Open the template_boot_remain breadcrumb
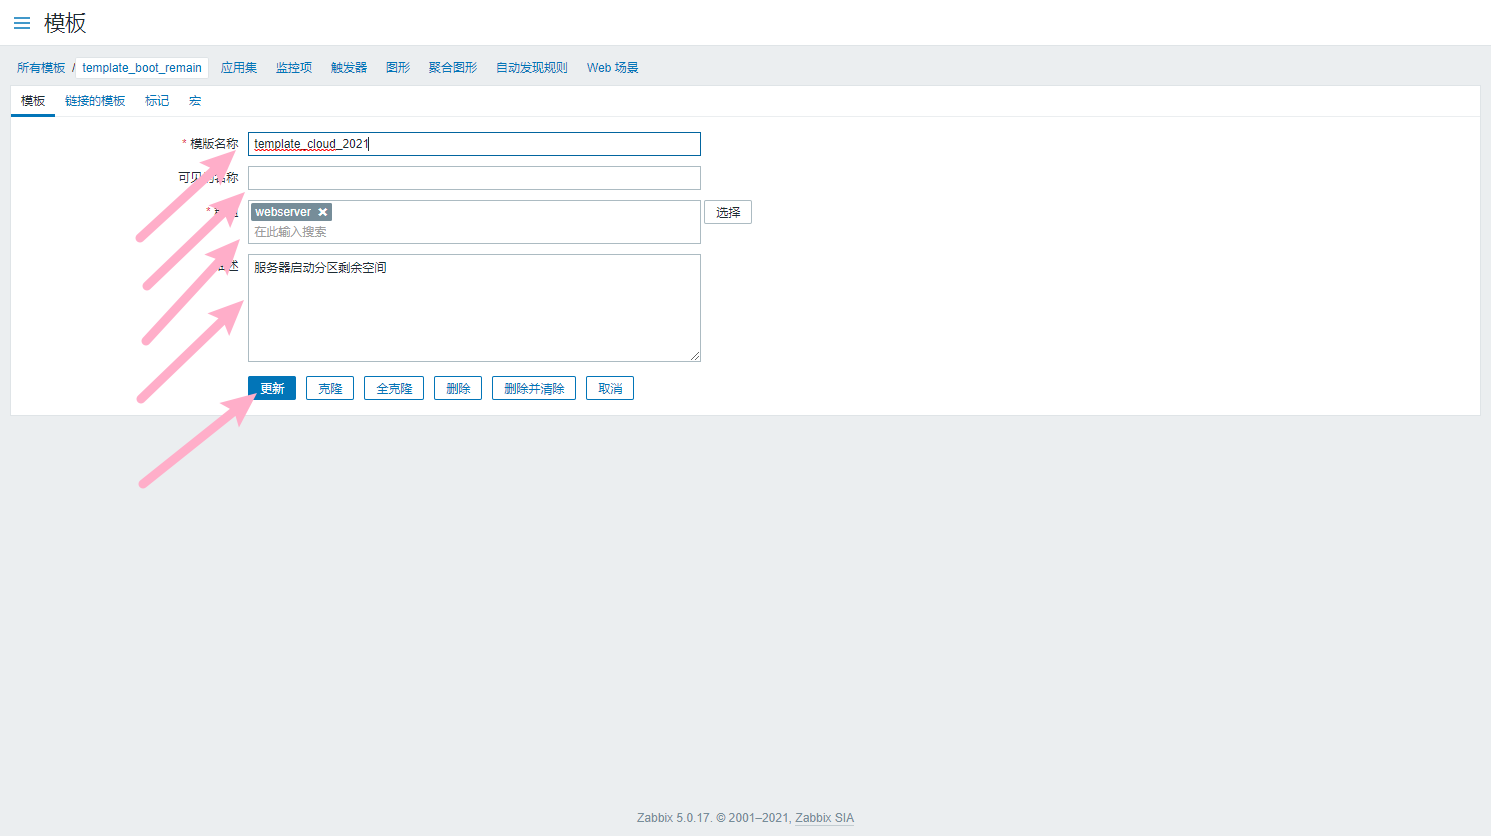This screenshot has width=1491, height=836. tap(142, 68)
